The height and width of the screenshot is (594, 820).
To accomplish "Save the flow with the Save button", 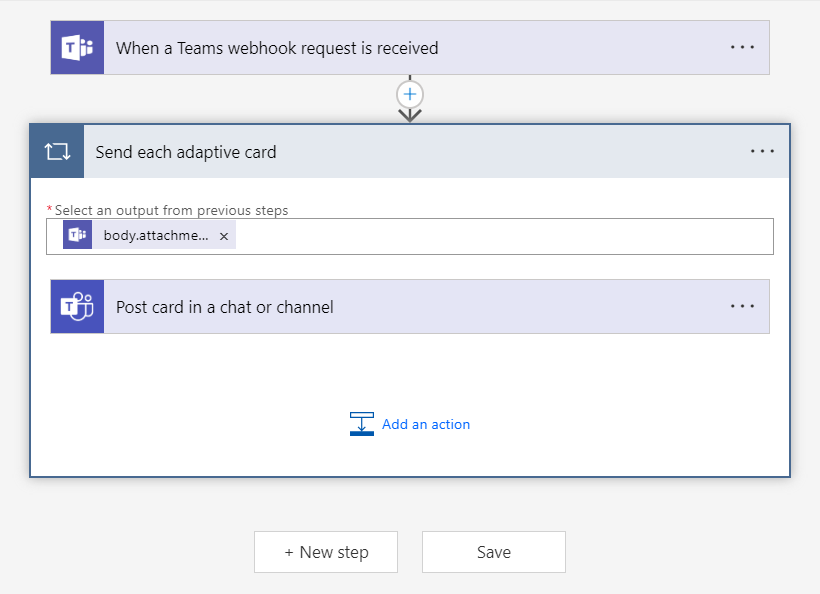I will [x=493, y=552].
